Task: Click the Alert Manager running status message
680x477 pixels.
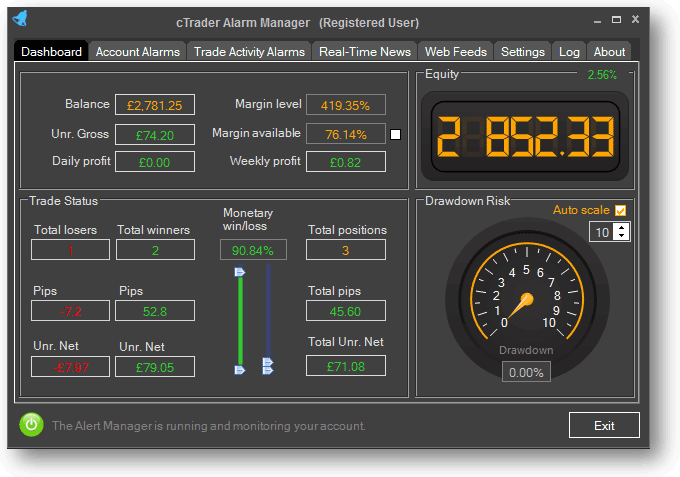Action: (x=209, y=426)
